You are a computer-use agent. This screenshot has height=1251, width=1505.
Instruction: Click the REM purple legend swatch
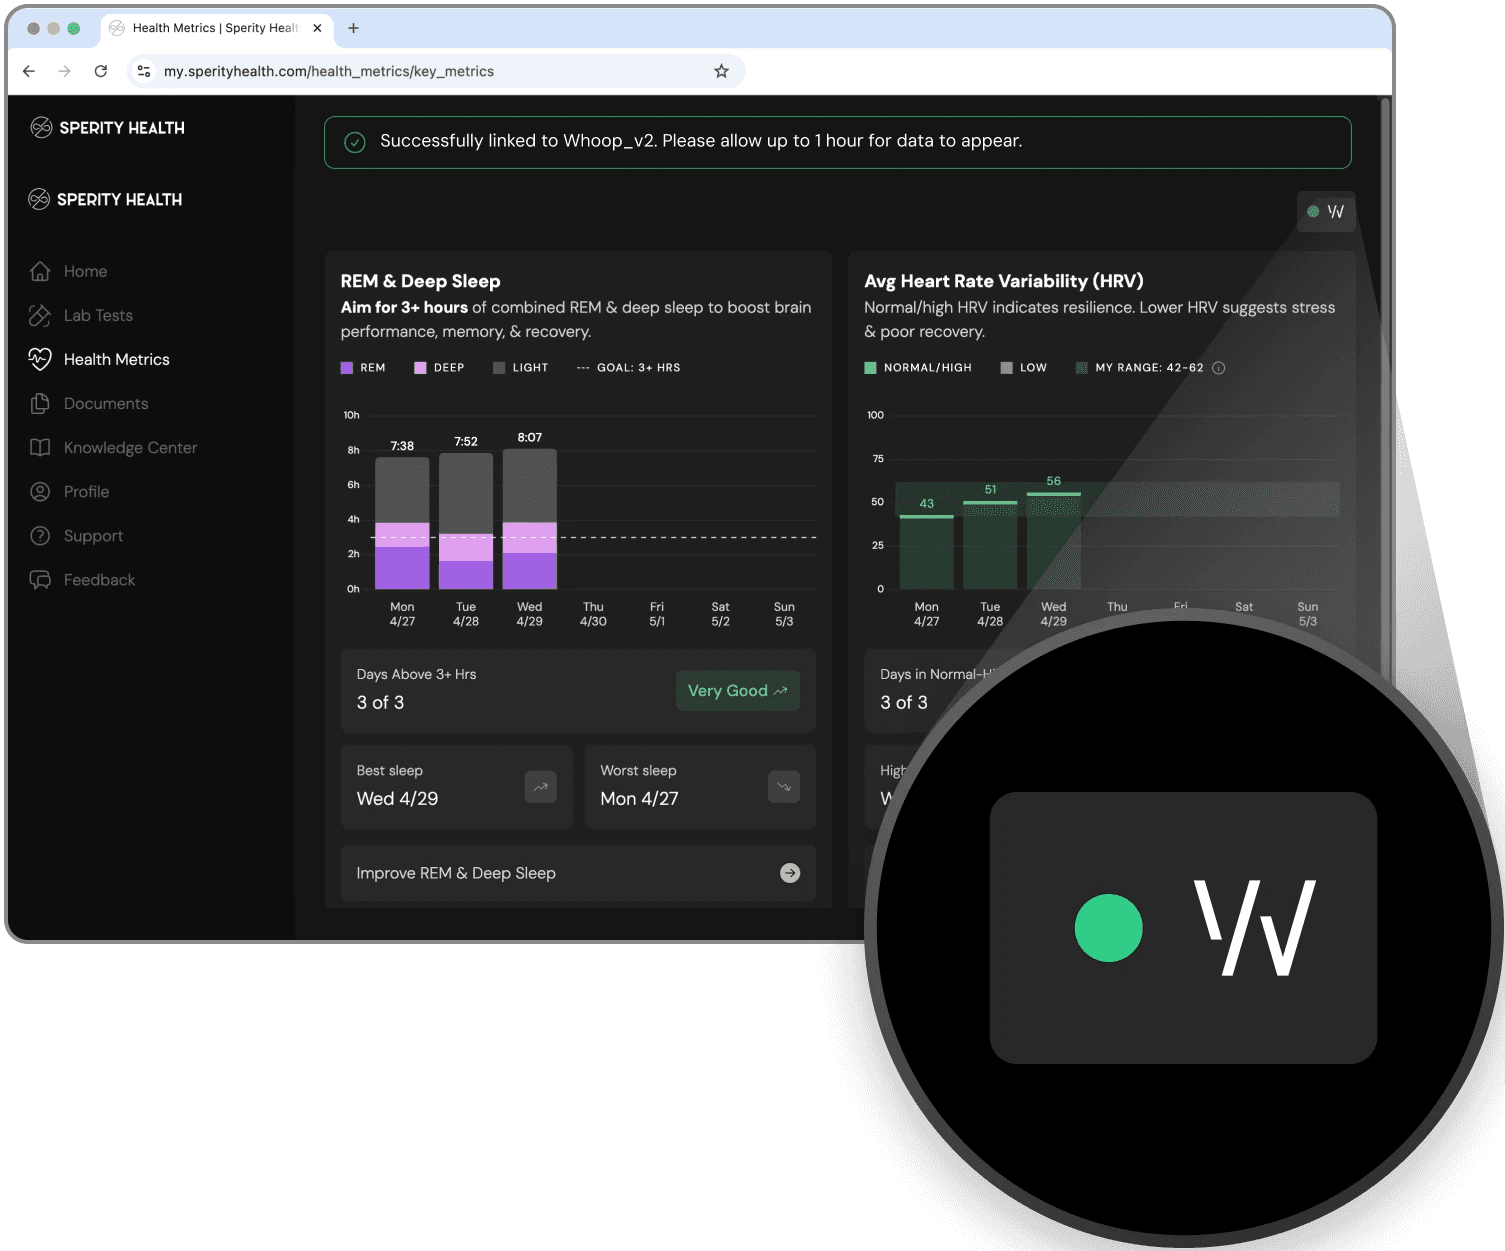coord(347,368)
